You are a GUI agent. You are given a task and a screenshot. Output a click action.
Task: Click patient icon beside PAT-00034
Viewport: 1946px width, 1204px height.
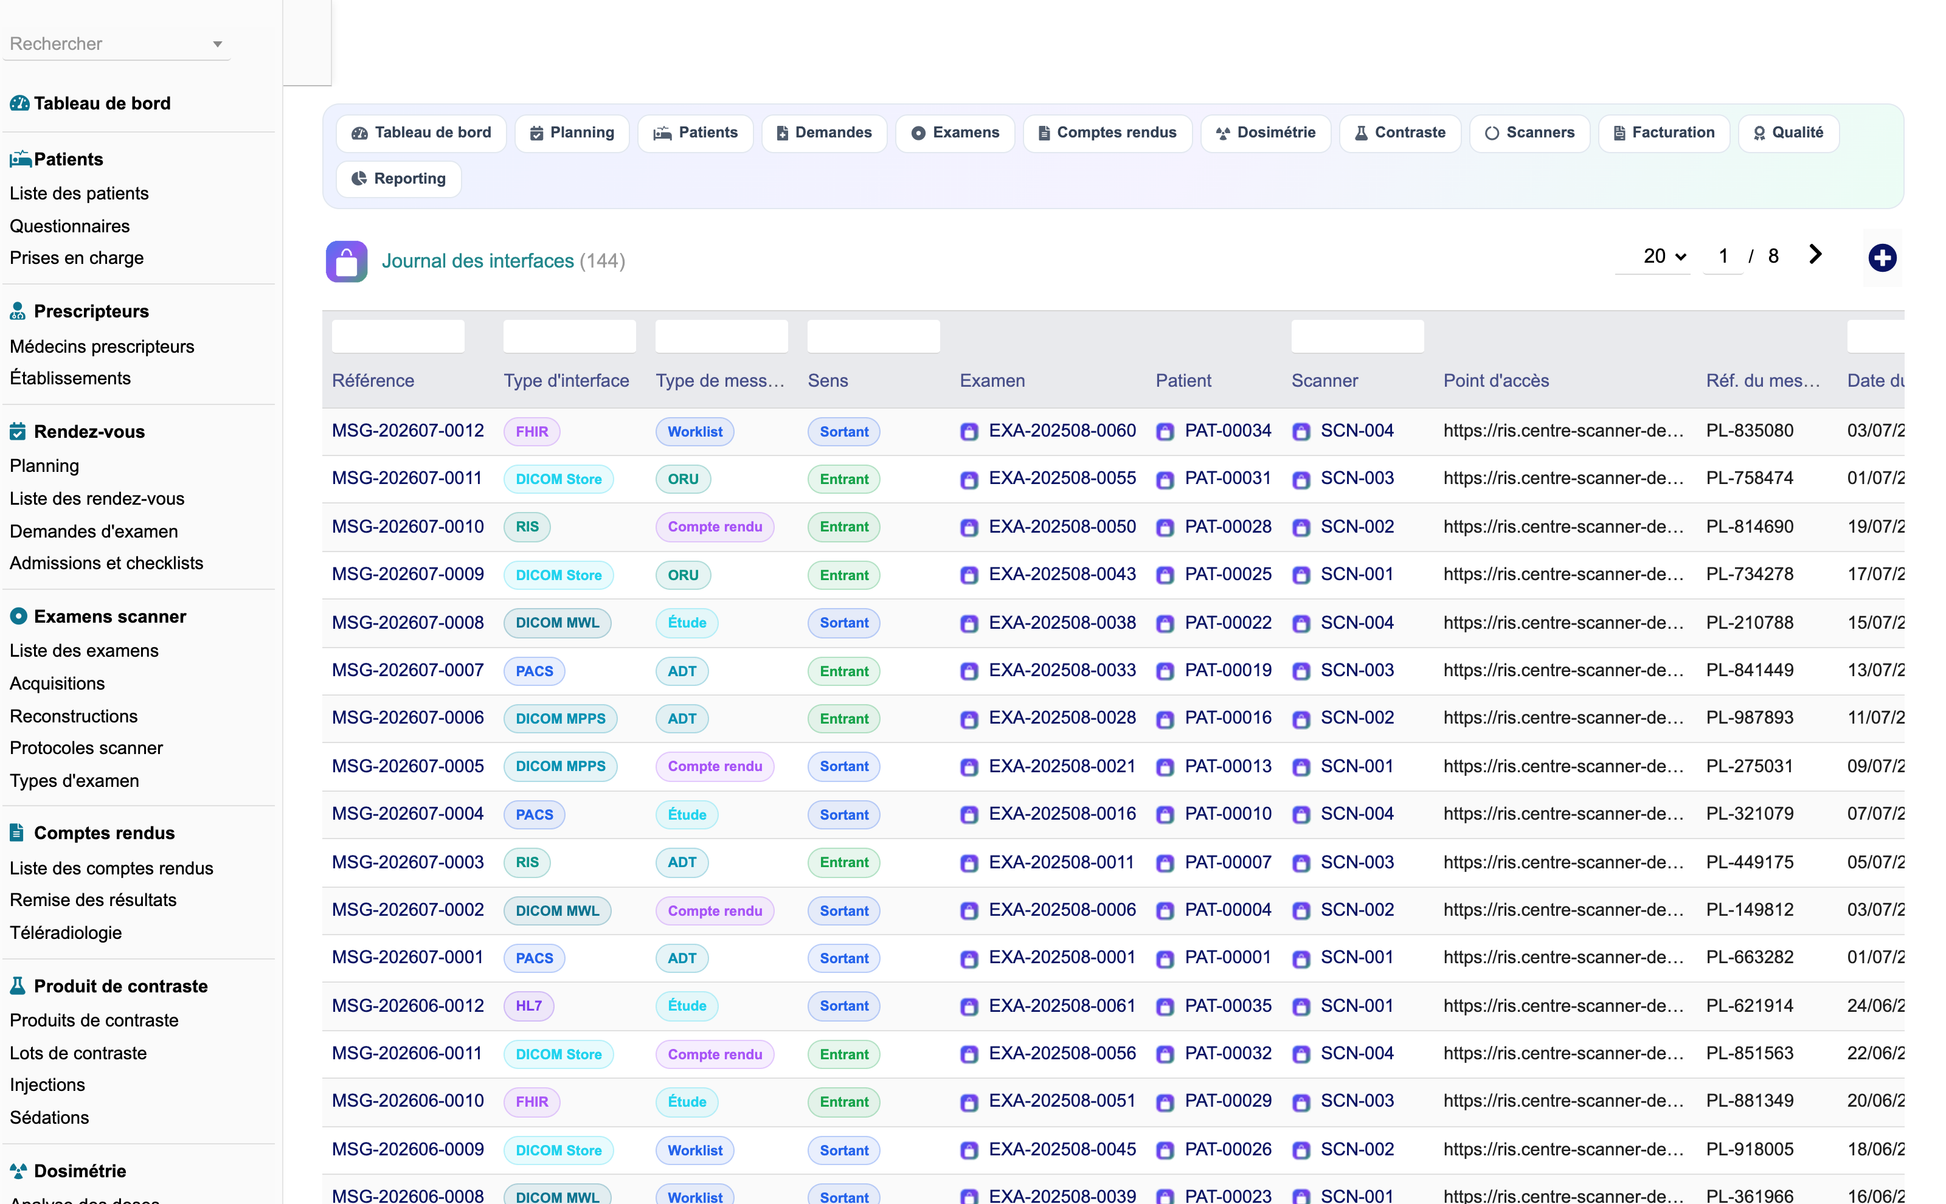click(x=1165, y=432)
